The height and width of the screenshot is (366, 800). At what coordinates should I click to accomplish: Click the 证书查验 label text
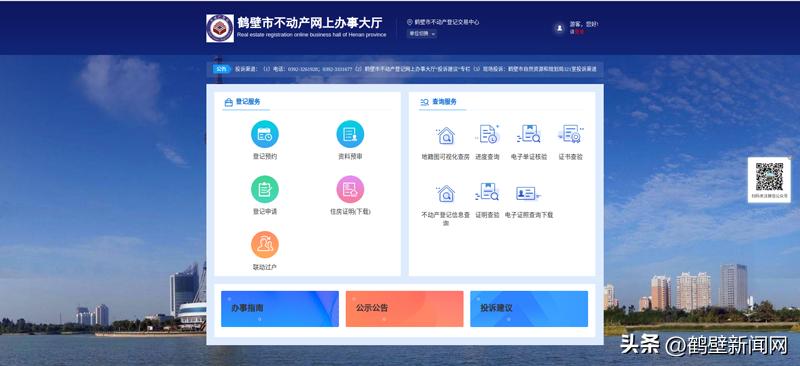(570, 157)
